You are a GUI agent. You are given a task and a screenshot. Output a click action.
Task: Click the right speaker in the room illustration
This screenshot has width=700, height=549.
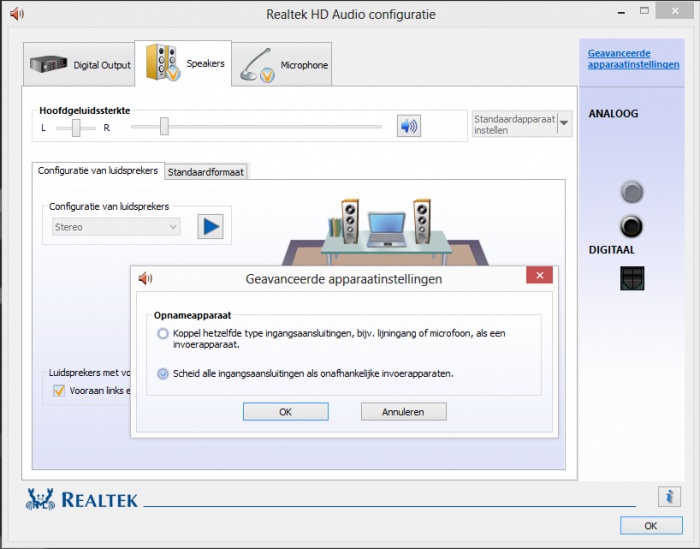pos(422,221)
